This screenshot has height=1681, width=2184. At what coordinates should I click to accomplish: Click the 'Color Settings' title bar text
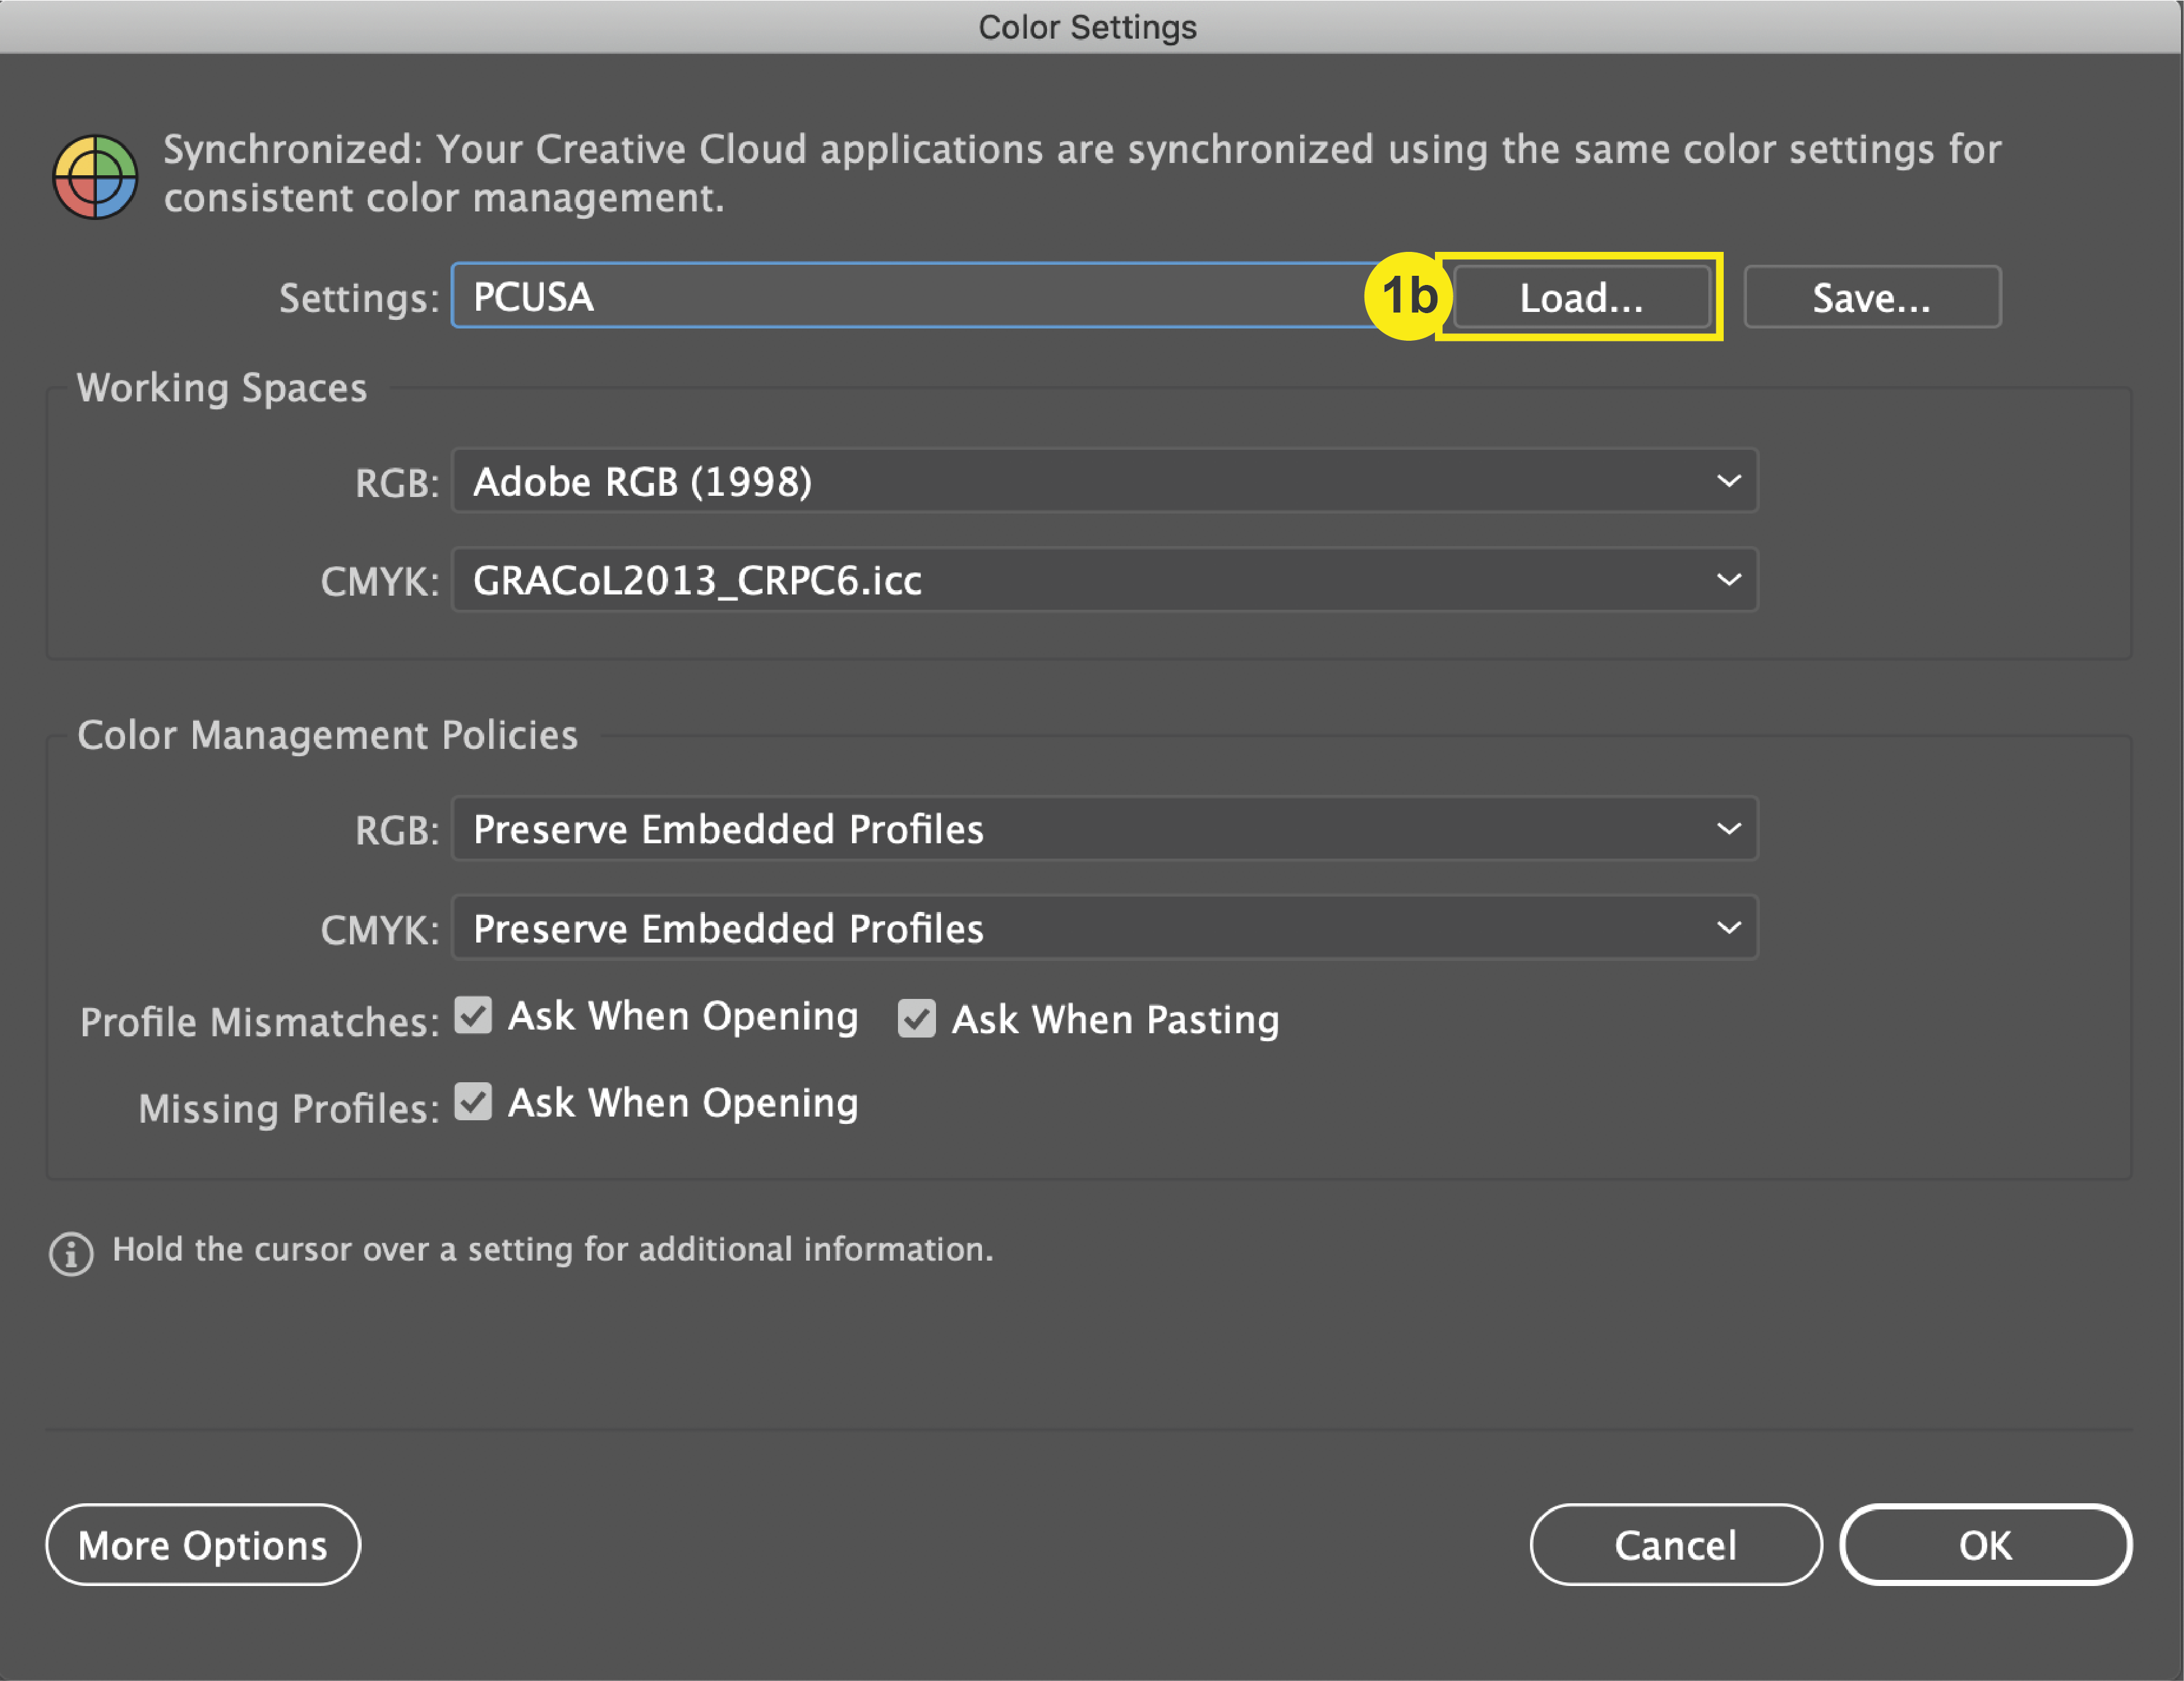coord(1087,27)
